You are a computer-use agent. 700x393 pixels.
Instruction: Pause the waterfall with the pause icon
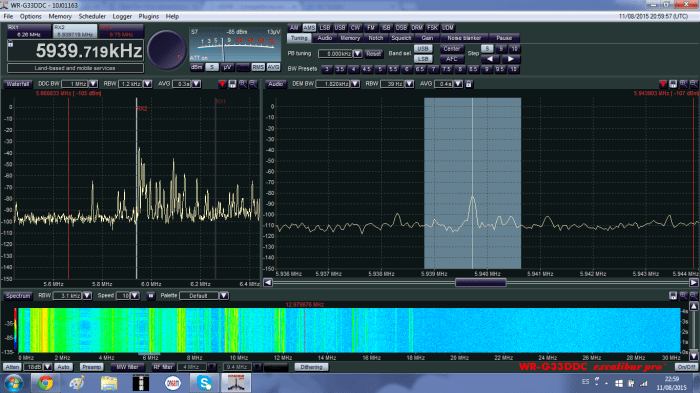(151, 296)
